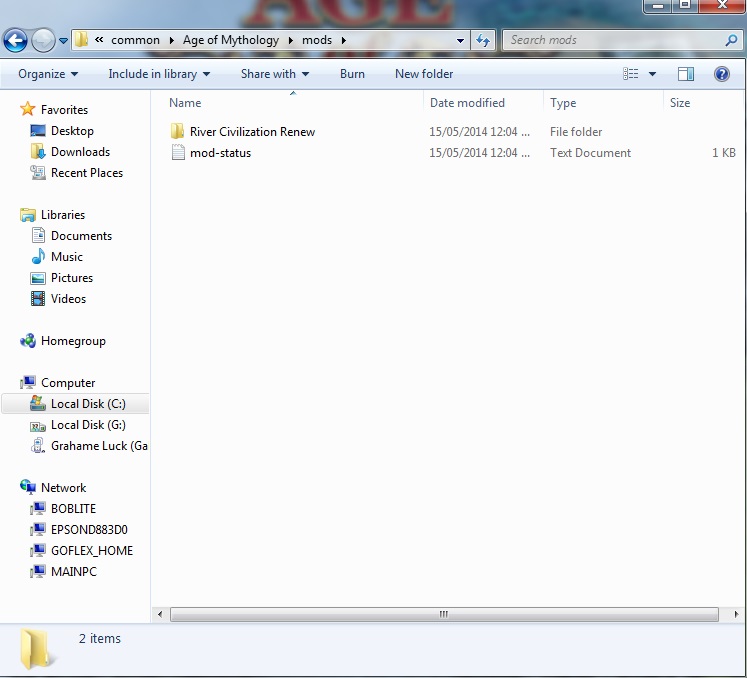
Task: Click the folder icon in address bar
Action: click(x=81, y=40)
